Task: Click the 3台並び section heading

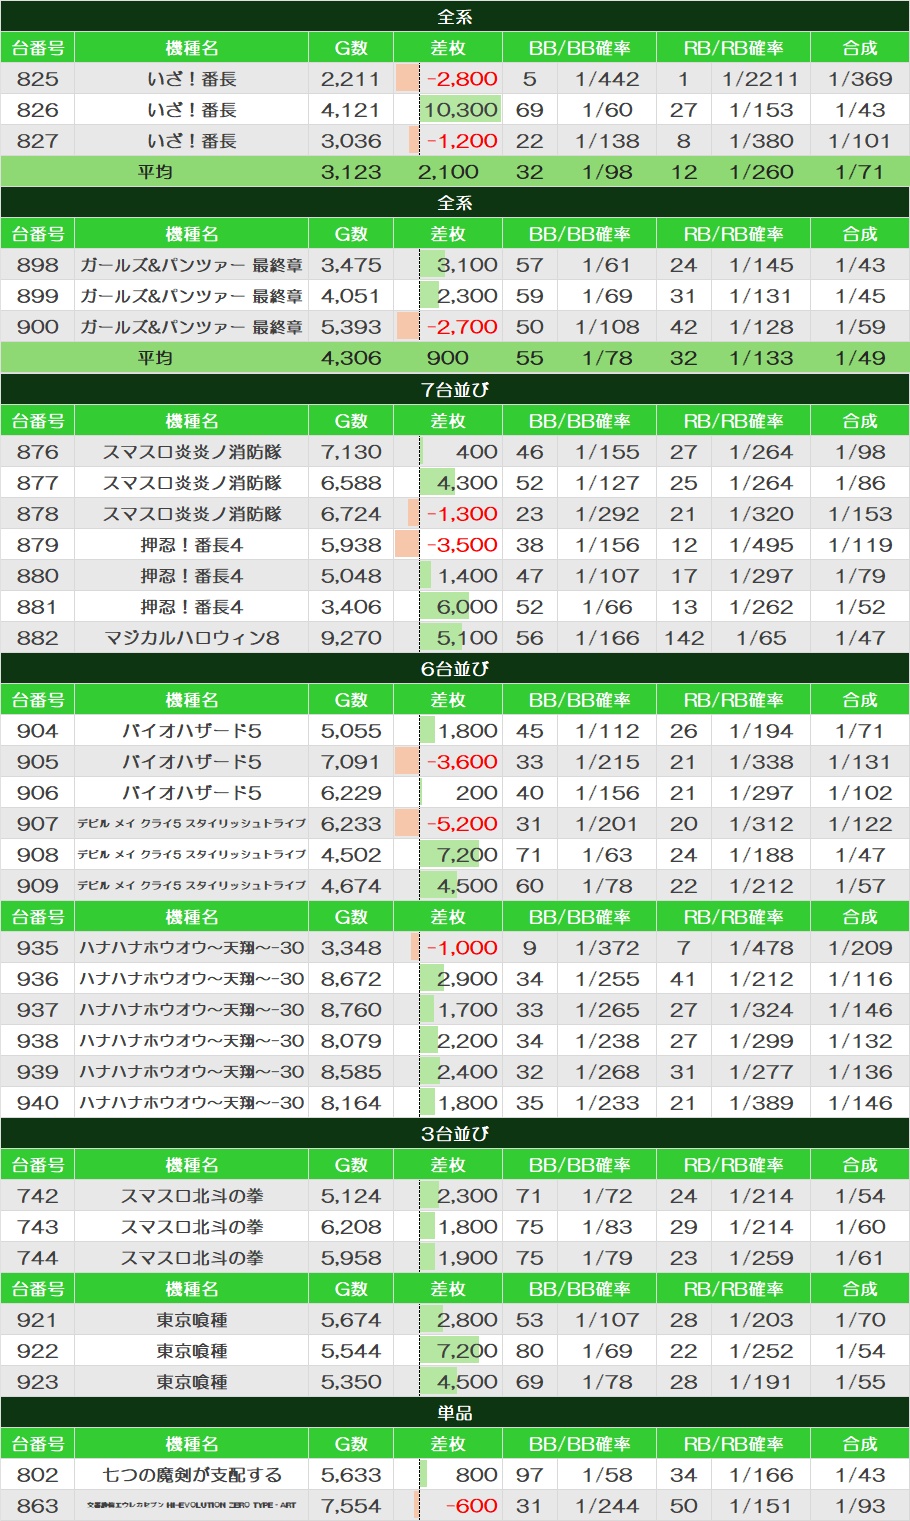Action: pyautogui.click(x=455, y=1134)
